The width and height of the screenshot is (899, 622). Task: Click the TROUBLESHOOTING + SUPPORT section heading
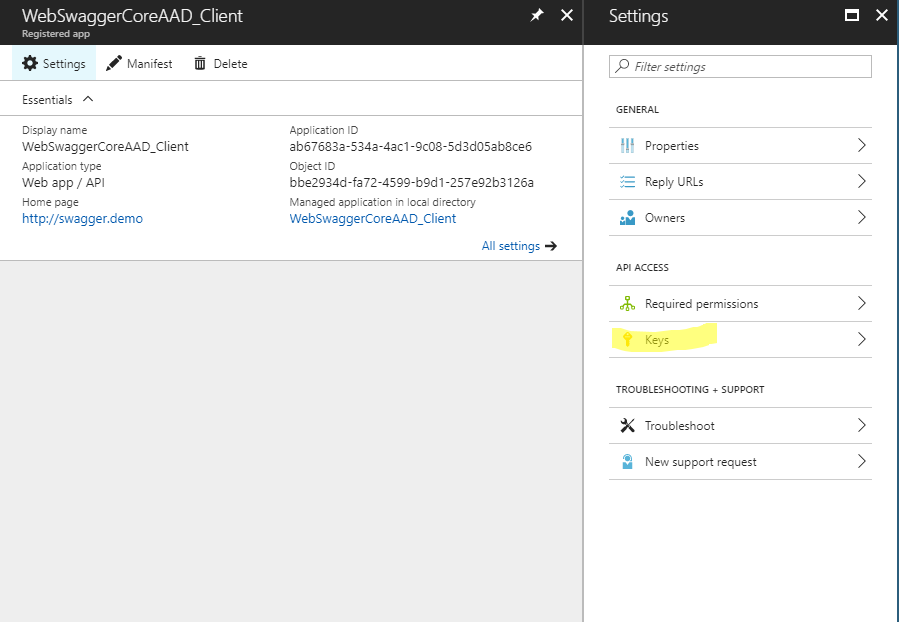click(690, 390)
